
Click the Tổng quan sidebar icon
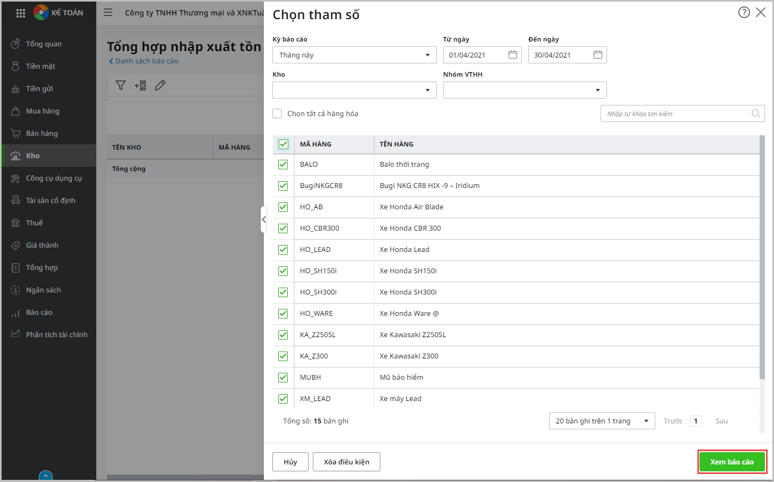coord(15,44)
